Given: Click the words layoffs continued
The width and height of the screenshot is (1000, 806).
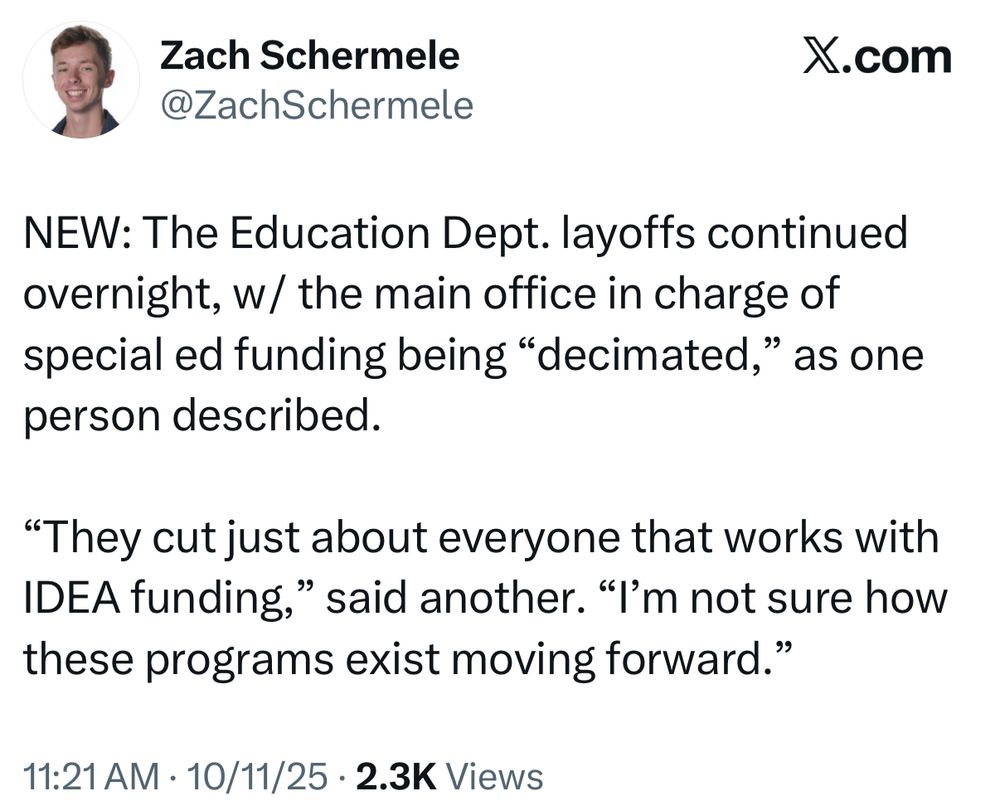Looking at the screenshot, I should [734, 233].
